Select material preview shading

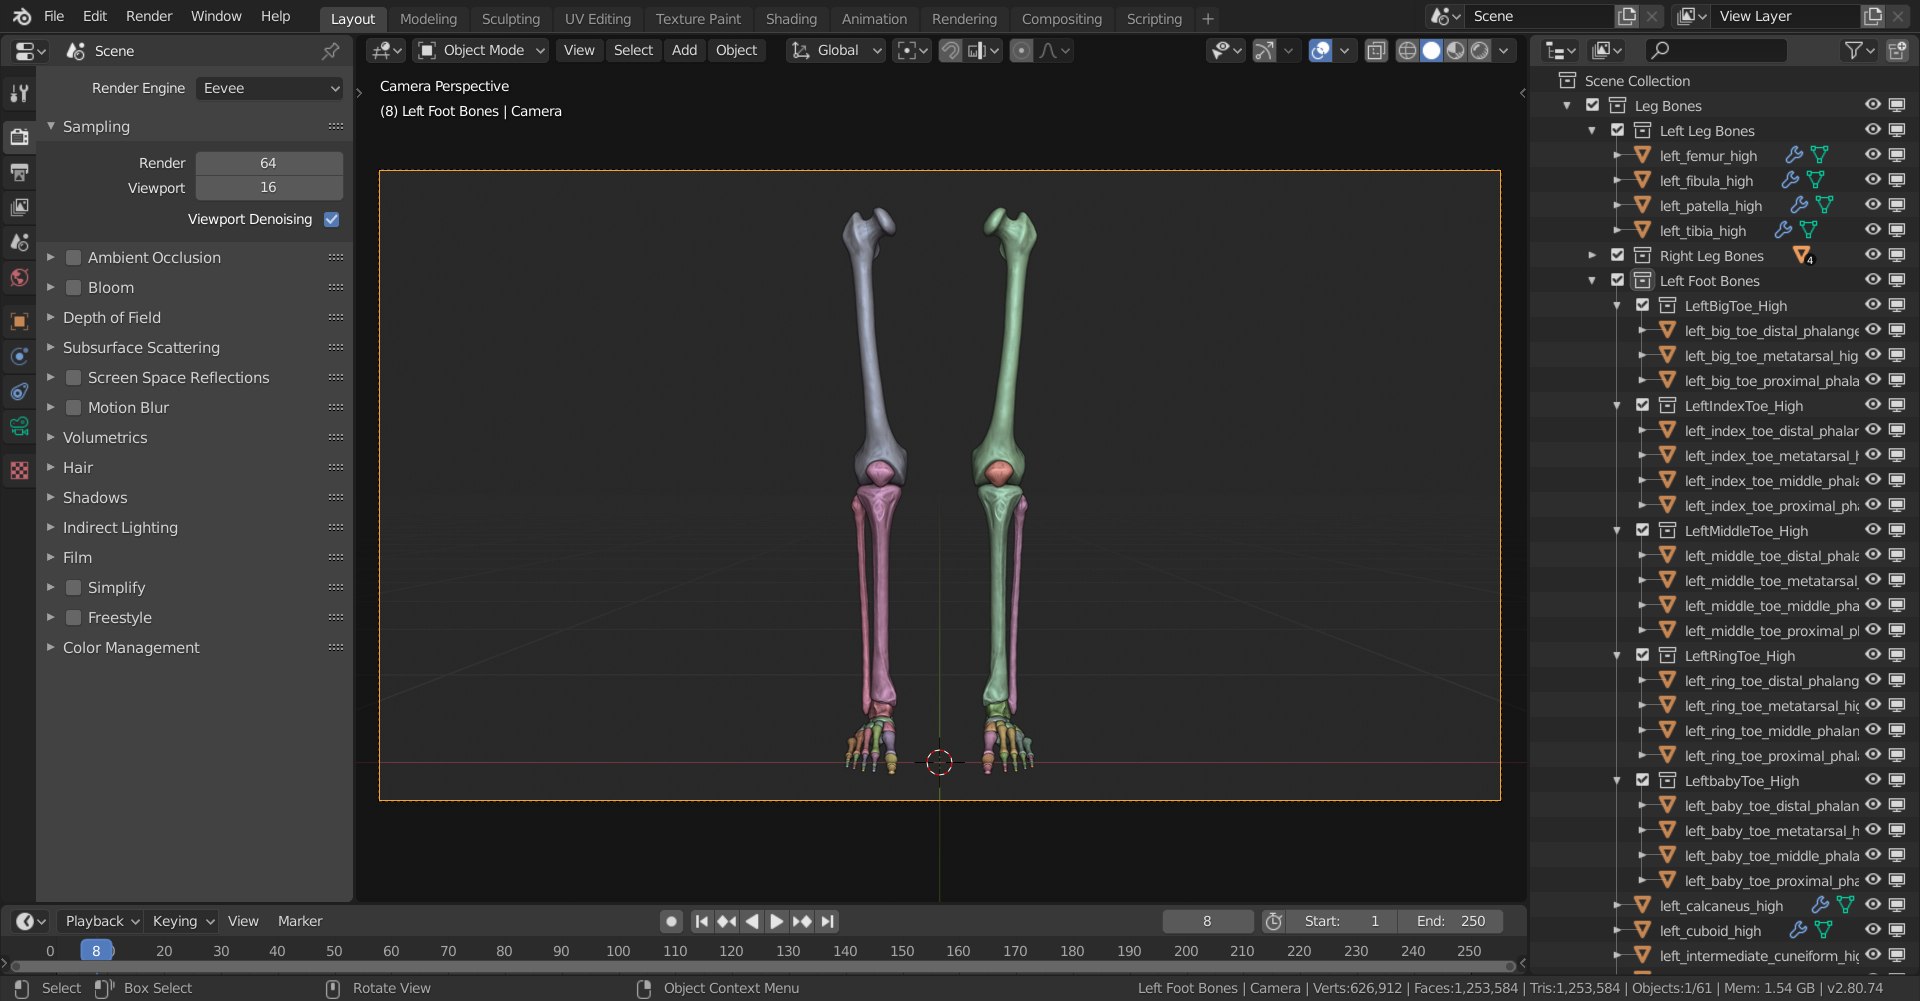click(x=1456, y=50)
